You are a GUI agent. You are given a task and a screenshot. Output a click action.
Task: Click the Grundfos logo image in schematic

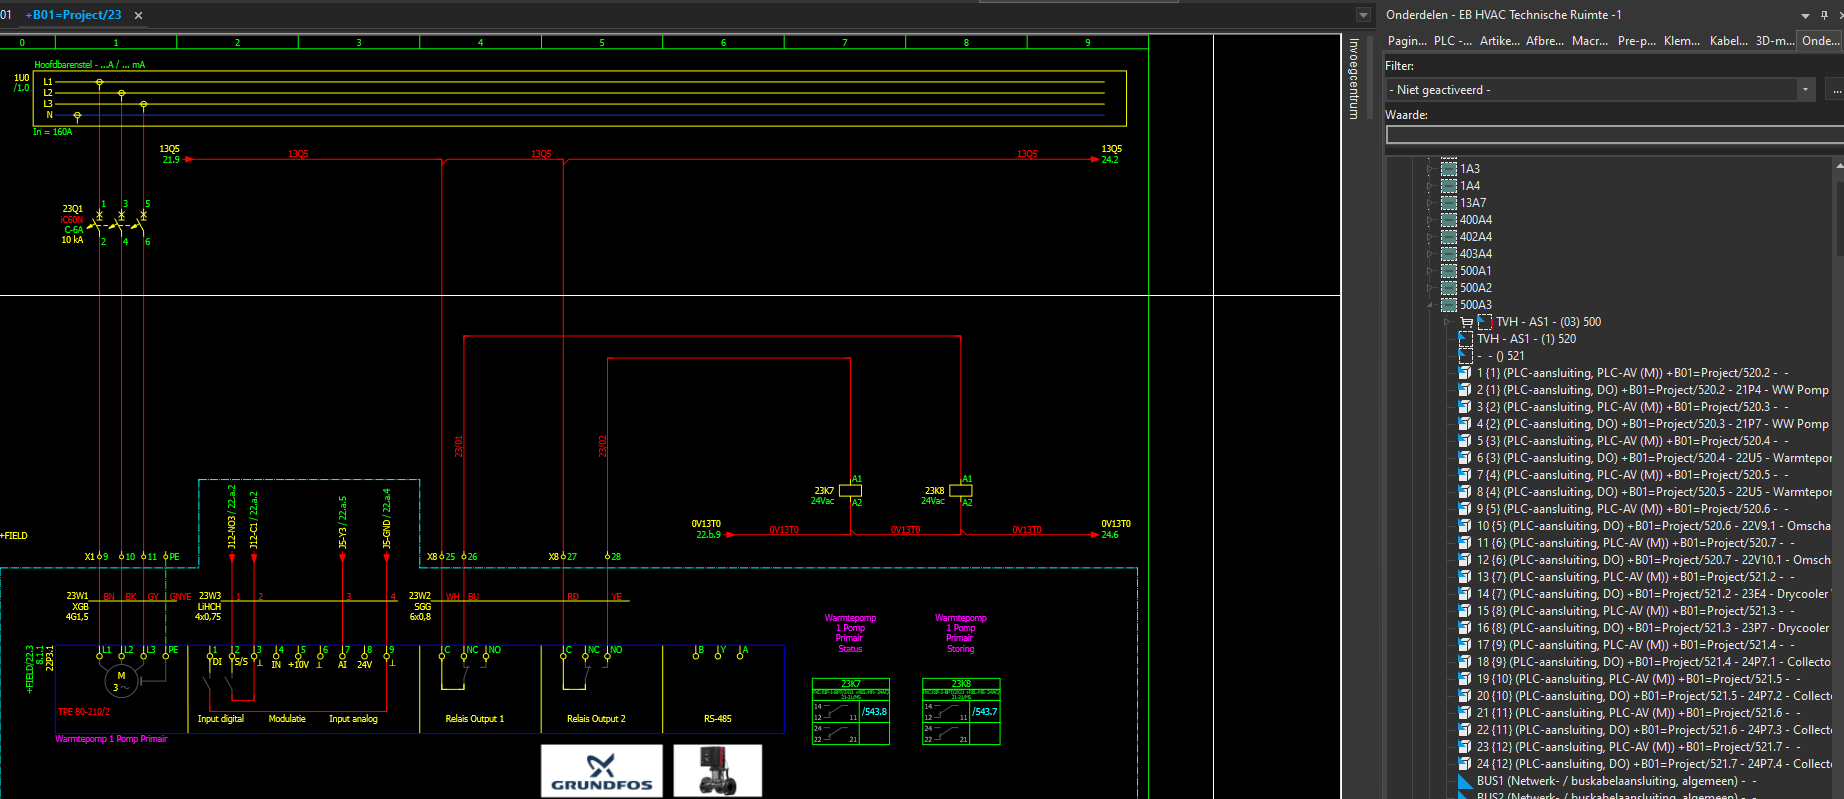click(602, 771)
